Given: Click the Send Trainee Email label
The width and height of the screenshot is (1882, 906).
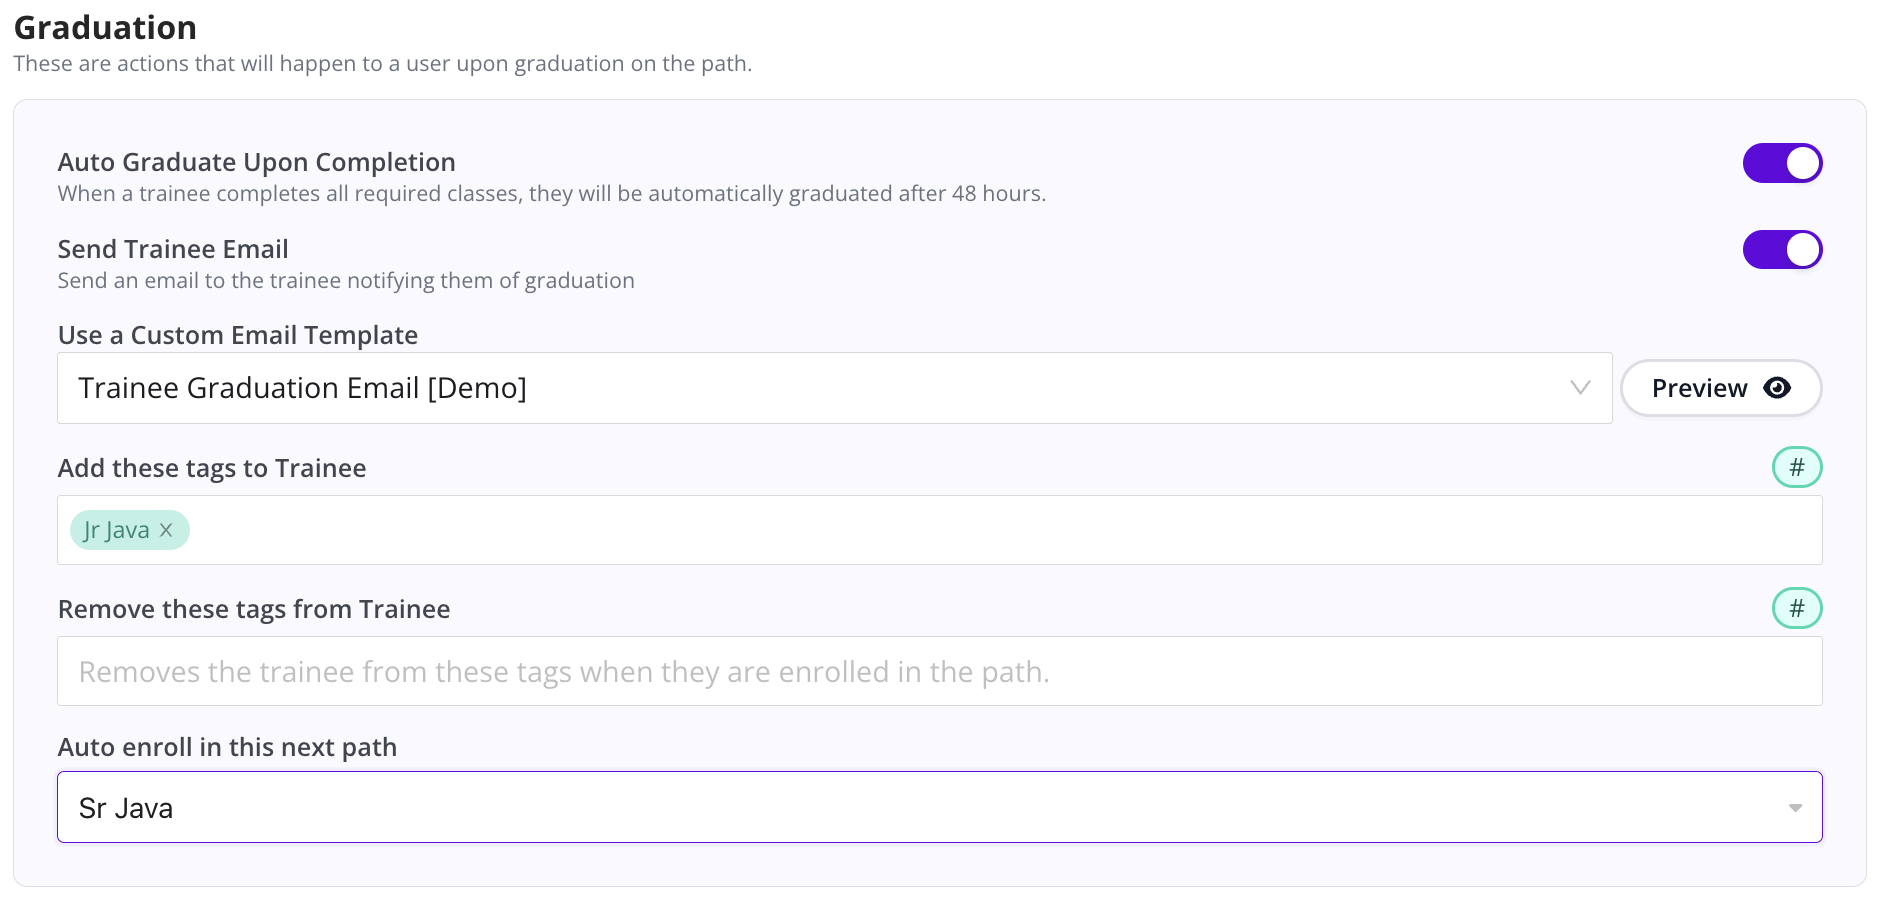Looking at the screenshot, I should [x=173, y=249].
